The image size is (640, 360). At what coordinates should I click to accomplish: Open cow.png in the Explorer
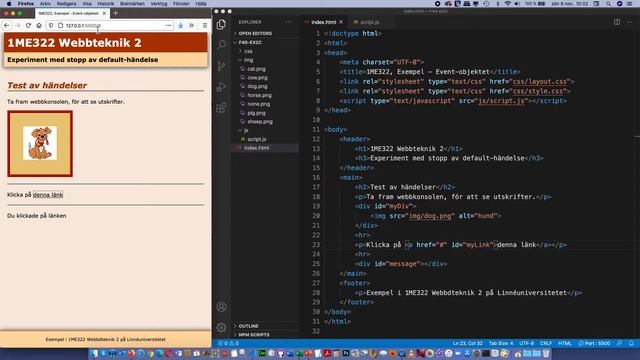point(265,78)
